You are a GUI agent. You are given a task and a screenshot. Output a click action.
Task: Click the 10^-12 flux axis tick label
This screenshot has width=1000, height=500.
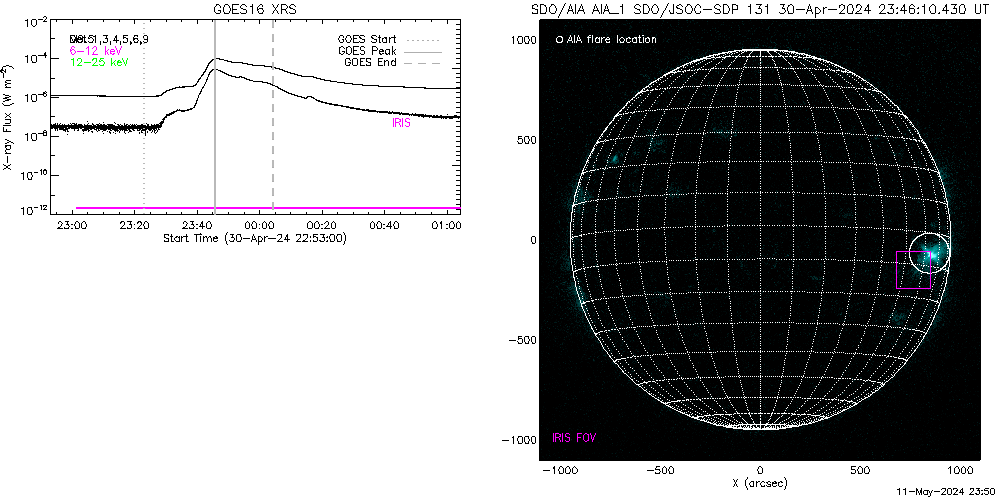pyautogui.click(x=34, y=209)
